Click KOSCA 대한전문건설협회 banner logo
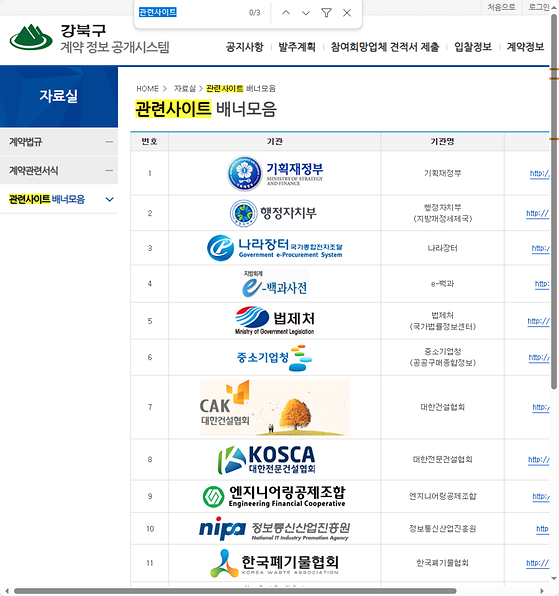559x596 pixels. pos(267,460)
